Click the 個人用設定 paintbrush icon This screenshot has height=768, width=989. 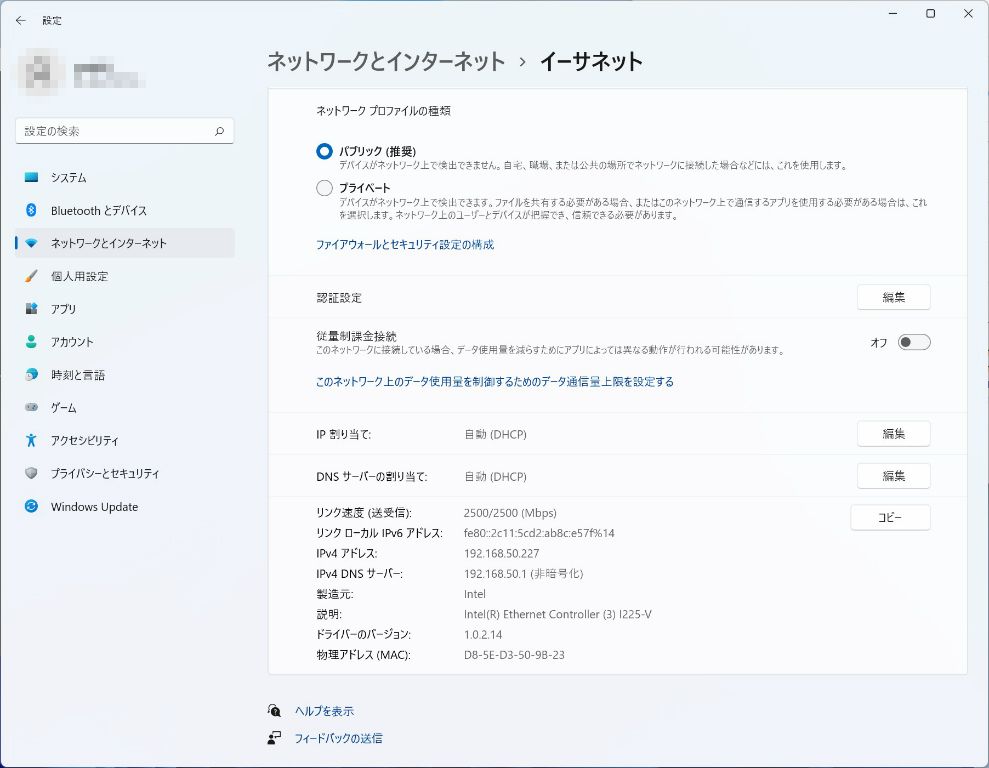(32, 277)
